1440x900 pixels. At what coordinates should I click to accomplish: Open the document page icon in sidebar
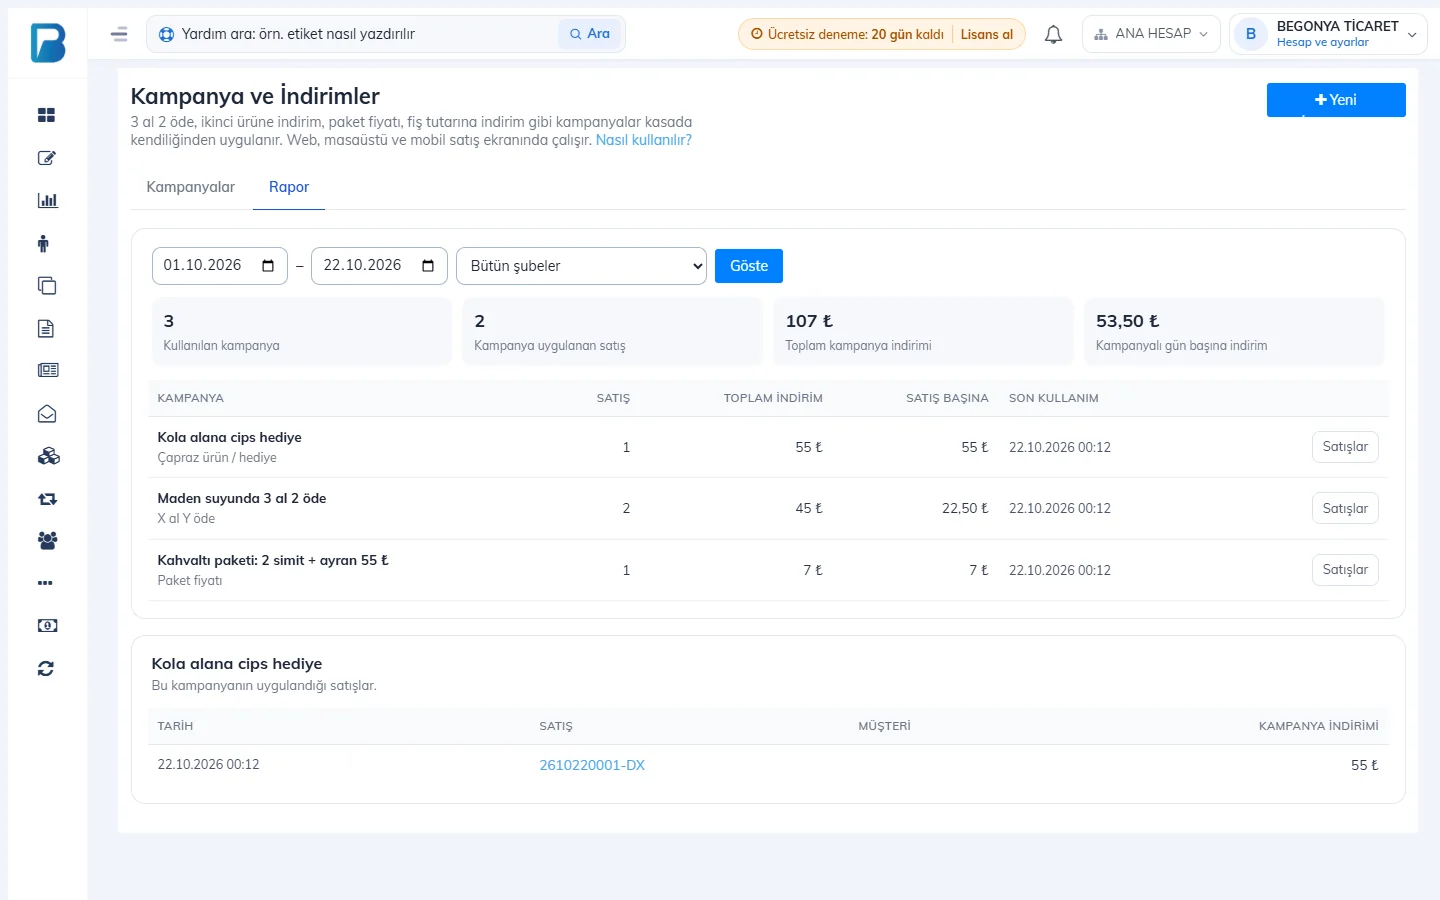[x=46, y=328]
